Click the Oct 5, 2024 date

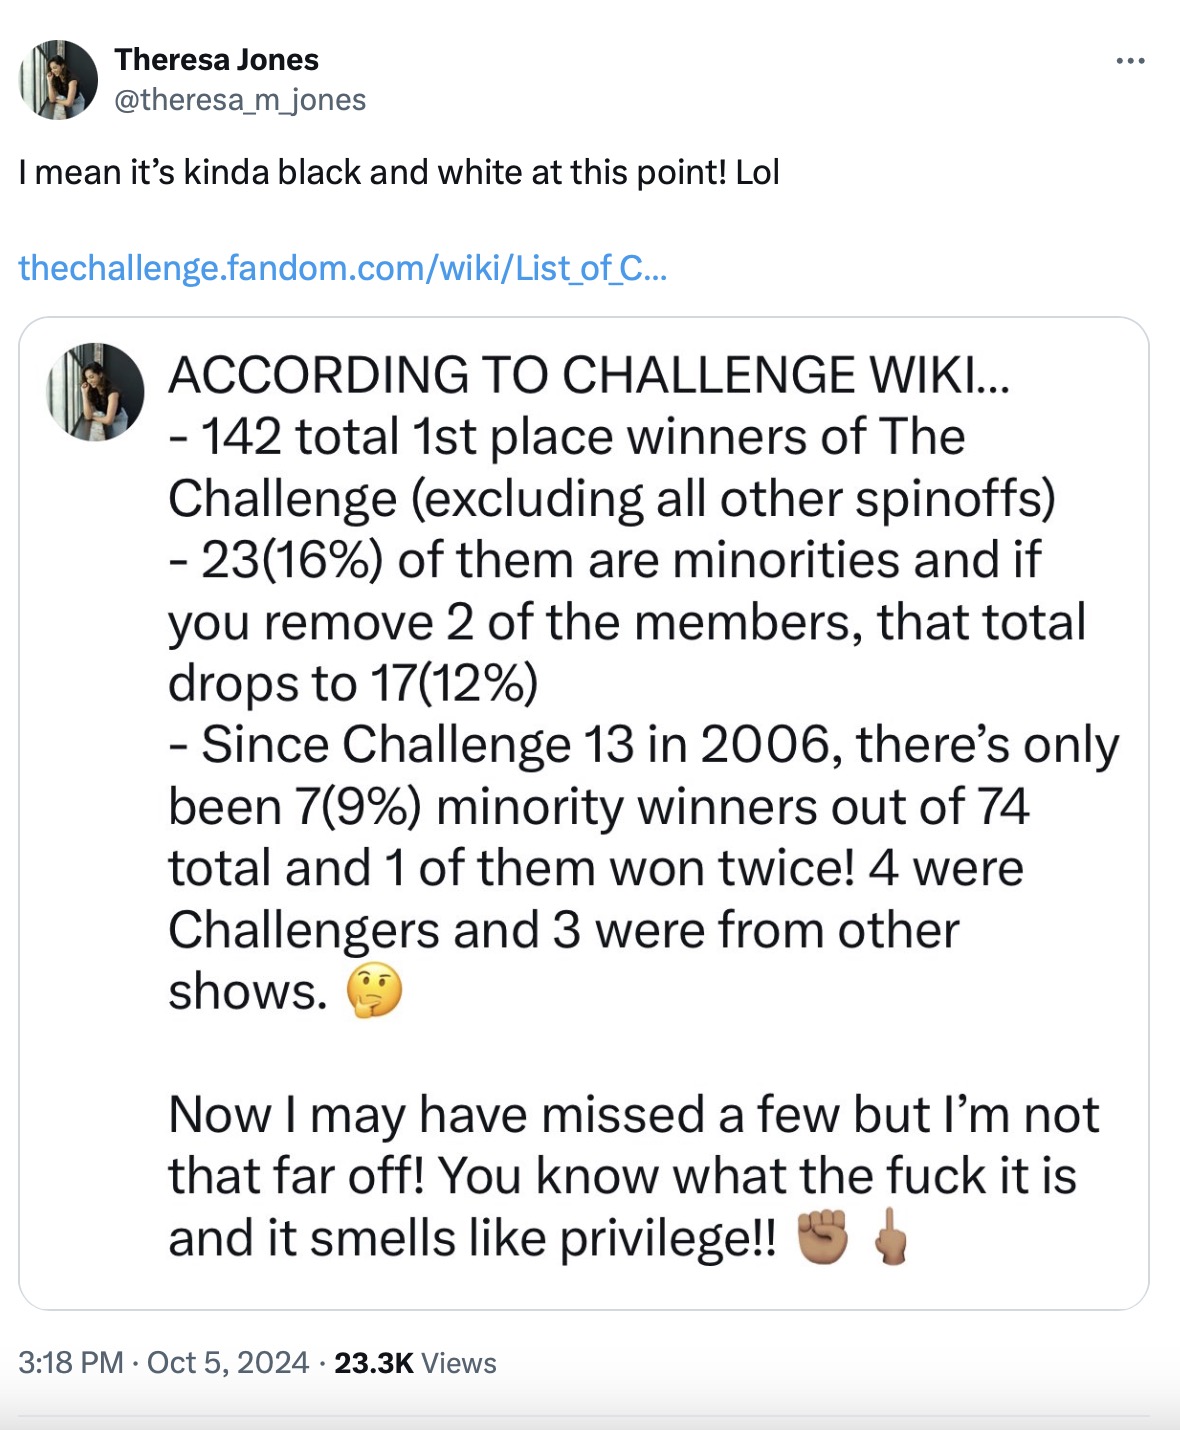(228, 1363)
